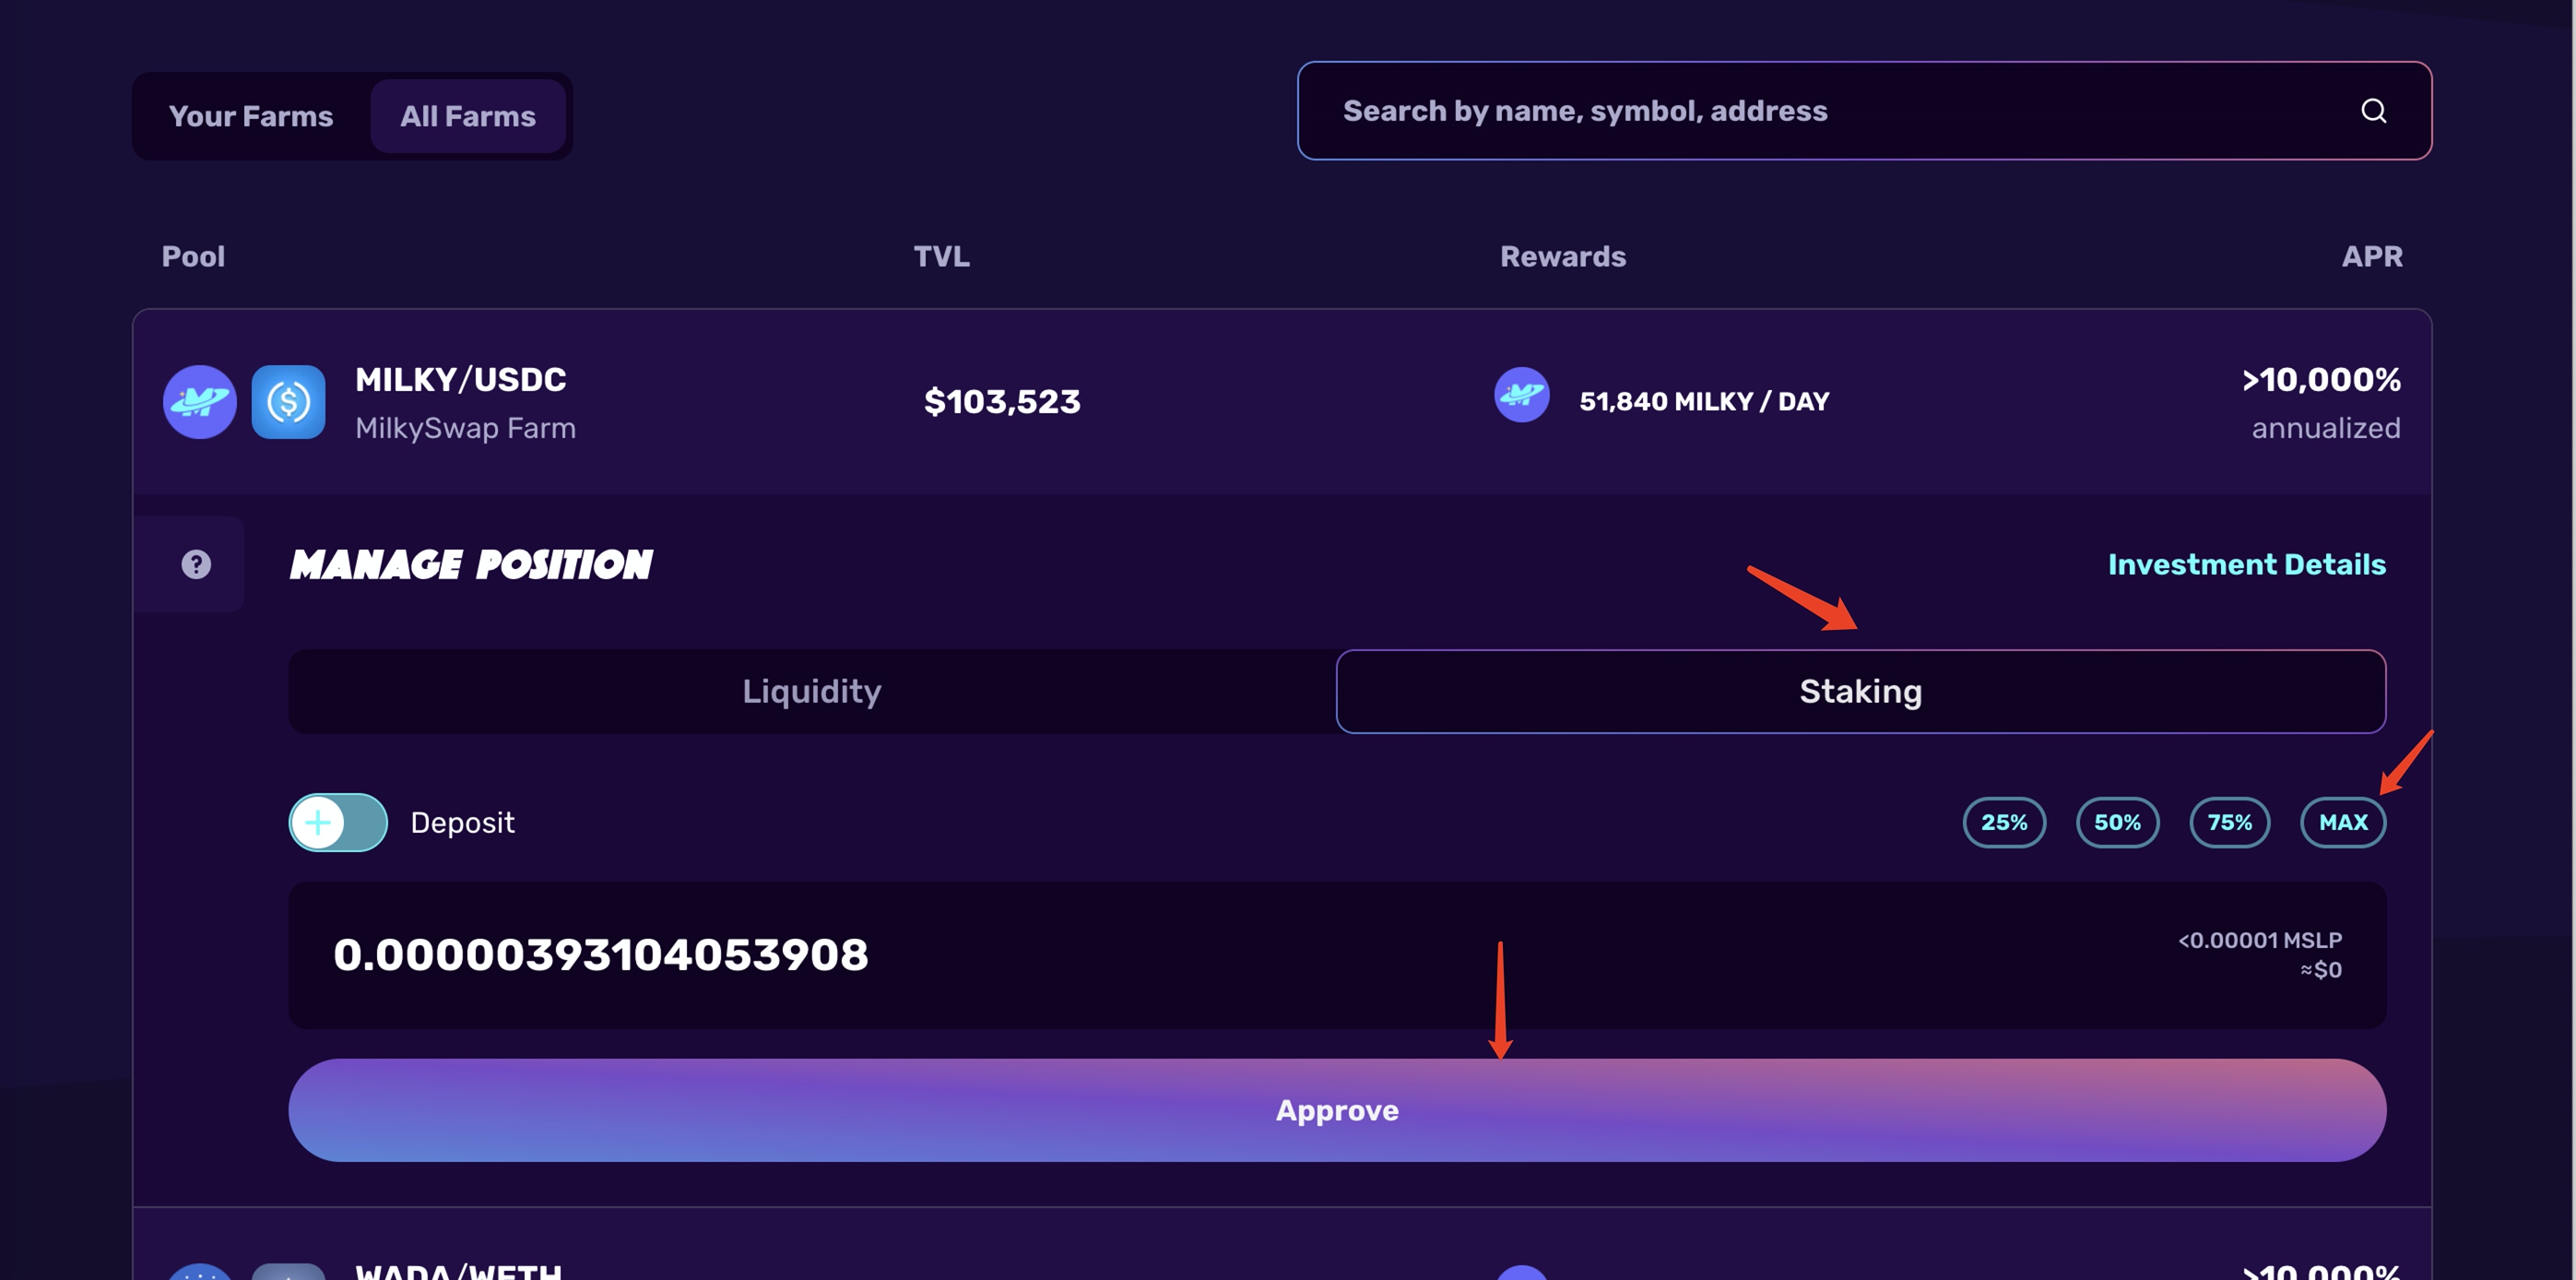Screen dimensions: 2576x1280
Task: Click the MILKY token icon in pool row
Action: [x=200, y=402]
